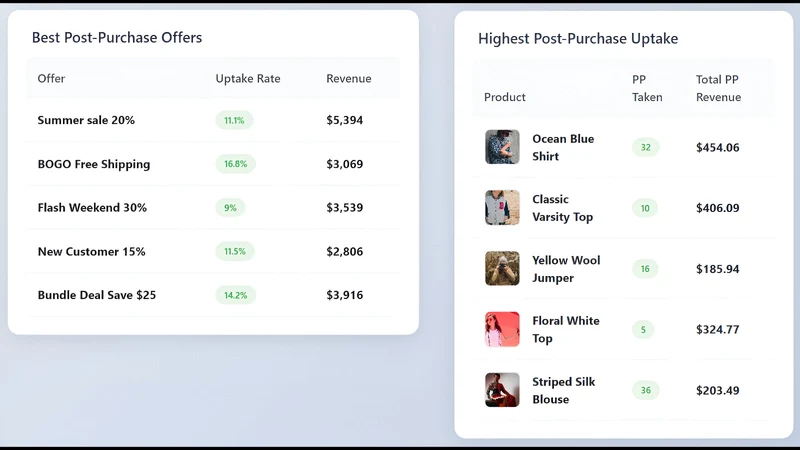Open the Striped Silk Blouse product thumbnail
The width and height of the screenshot is (800, 450).
(502, 390)
